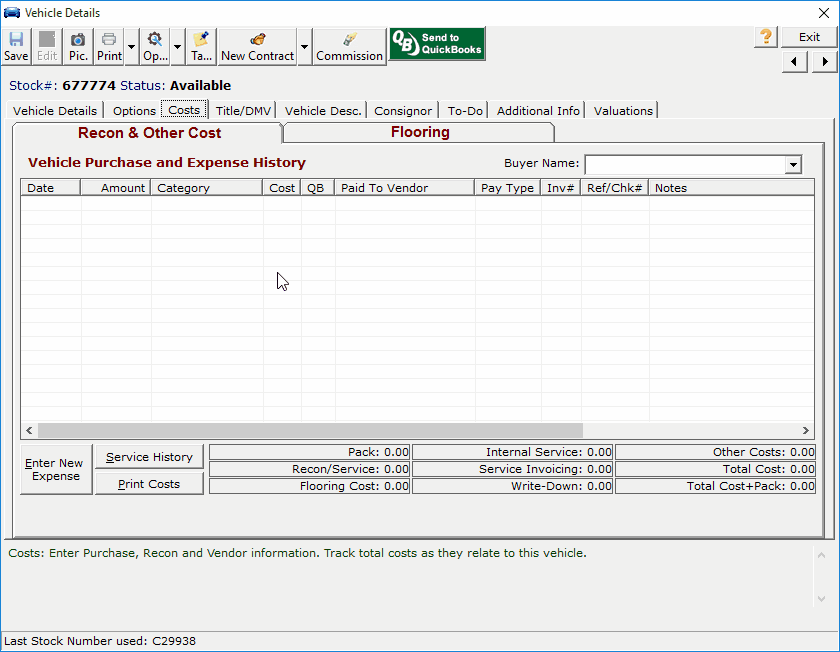Screen dimensions: 840x652
Task: Click Send to QuickBooks button
Action: 437,45
